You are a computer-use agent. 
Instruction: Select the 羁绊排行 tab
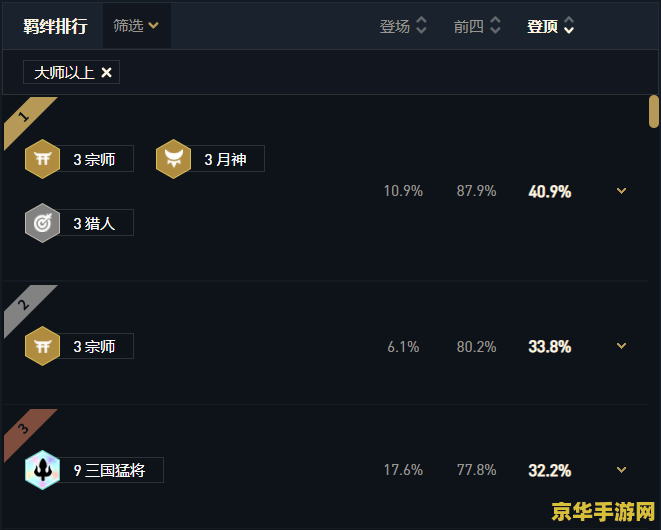pos(55,26)
